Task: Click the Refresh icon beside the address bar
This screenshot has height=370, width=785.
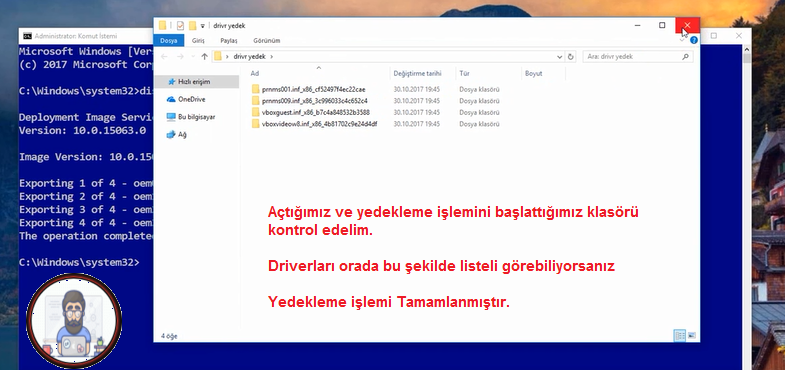Action: click(571, 57)
